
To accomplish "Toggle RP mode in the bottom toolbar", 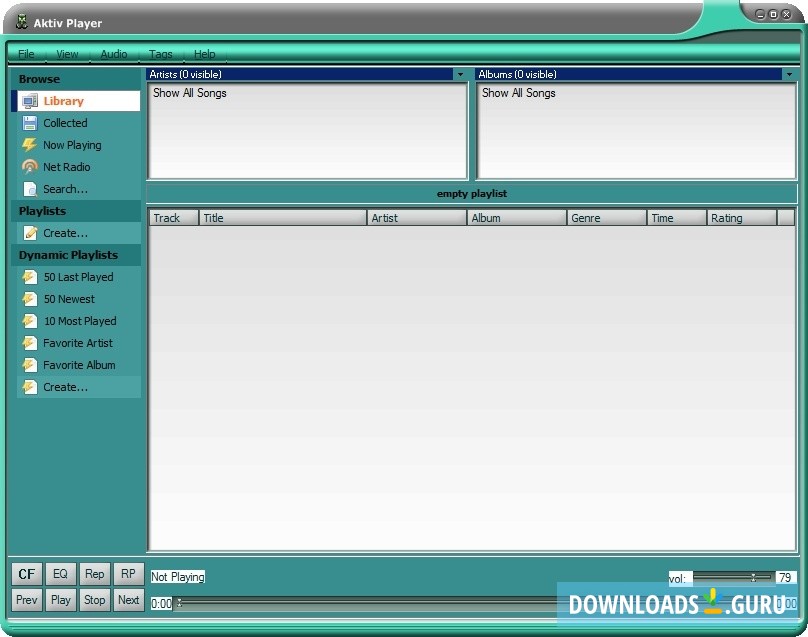I will coord(128,573).
